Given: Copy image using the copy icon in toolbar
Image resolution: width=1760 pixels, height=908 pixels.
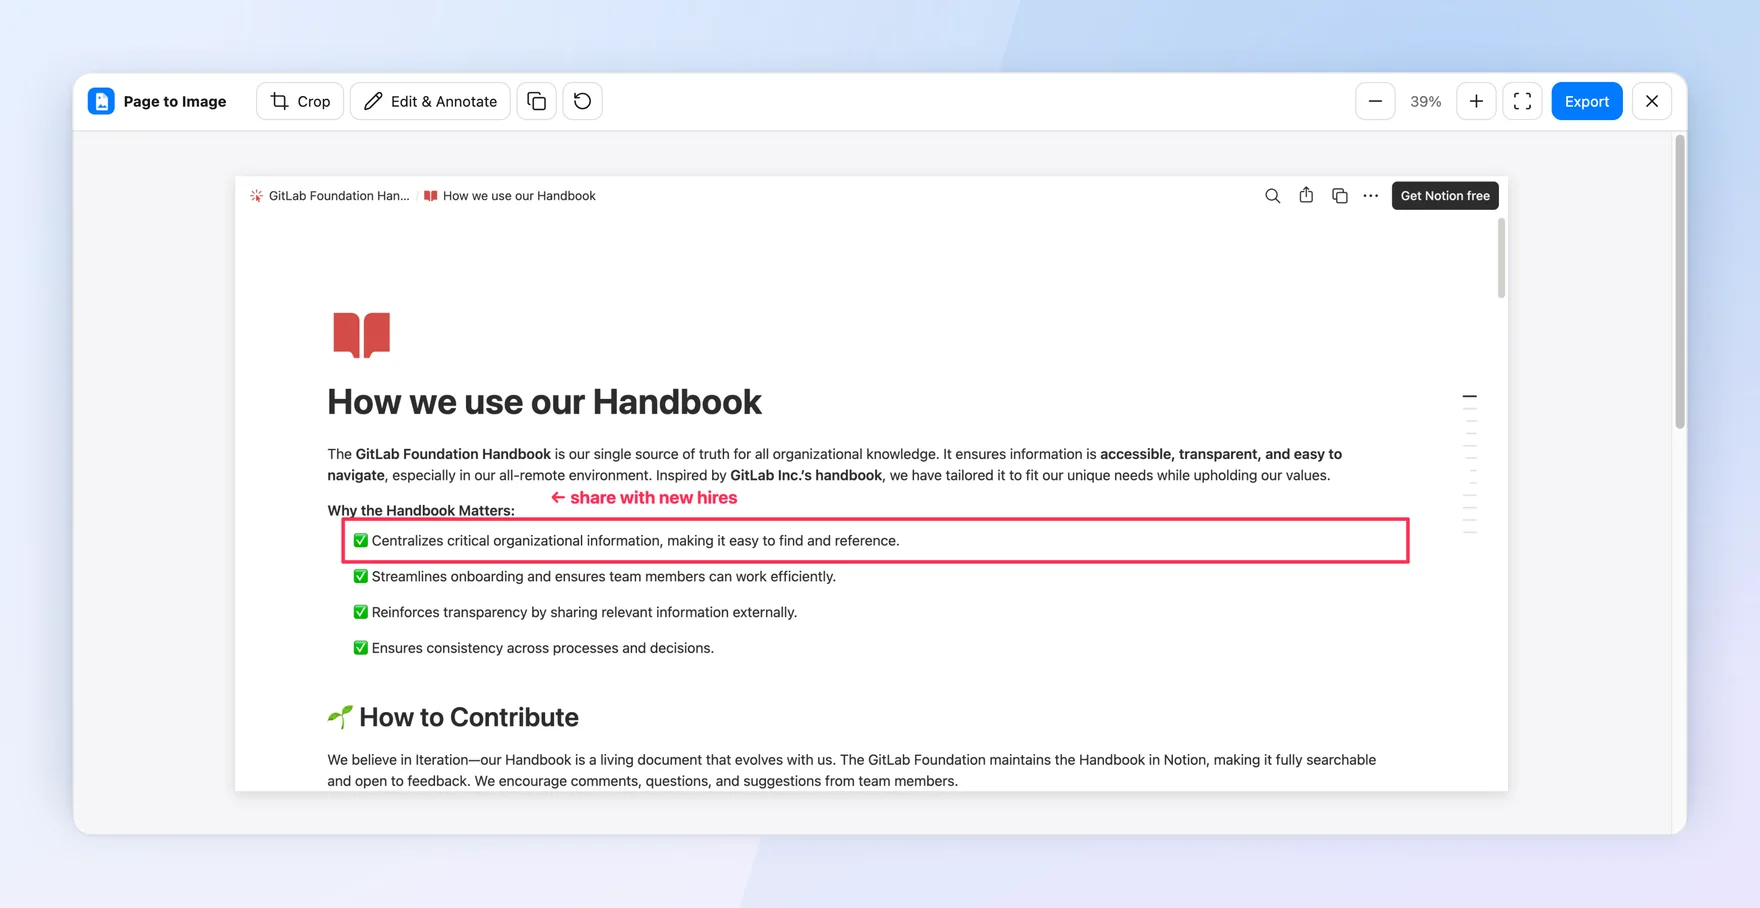Looking at the screenshot, I should coord(537,101).
